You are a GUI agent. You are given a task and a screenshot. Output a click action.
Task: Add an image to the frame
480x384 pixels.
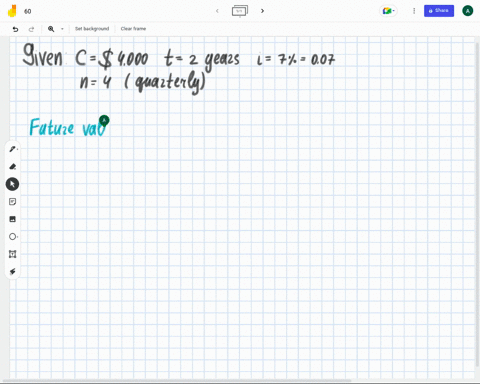point(13,219)
